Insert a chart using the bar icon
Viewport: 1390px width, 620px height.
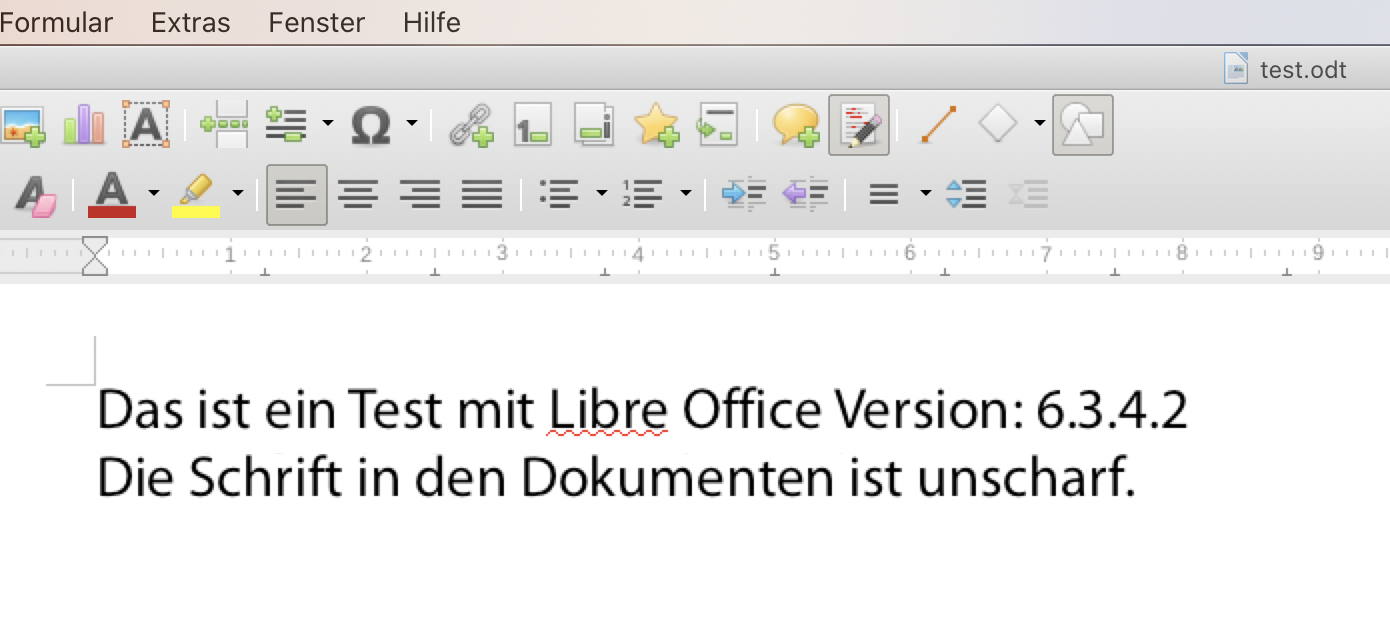(x=84, y=125)
